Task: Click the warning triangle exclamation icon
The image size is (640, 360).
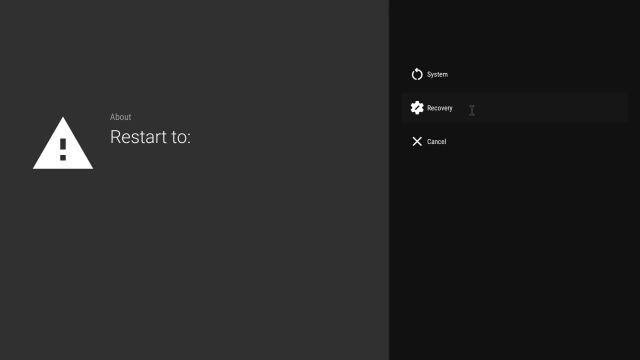Action: [63, 143]
